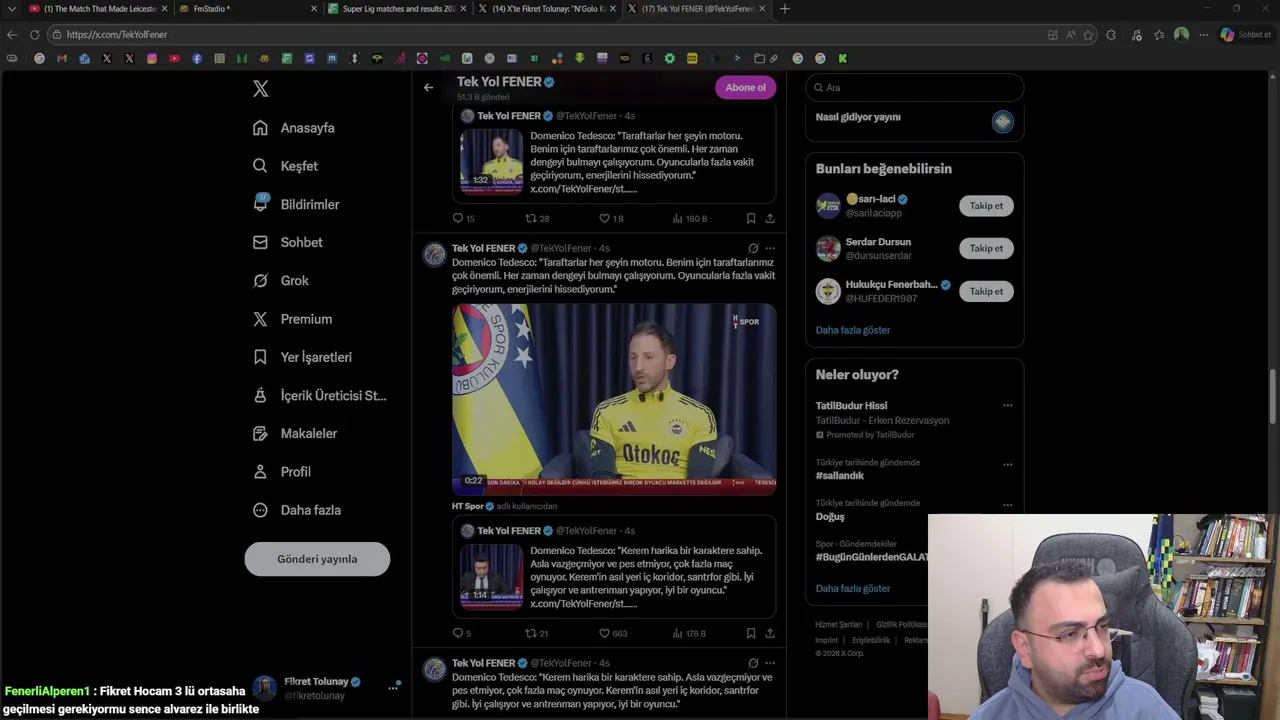
Task: Click the address bar URL
Action: pos(117,34)
